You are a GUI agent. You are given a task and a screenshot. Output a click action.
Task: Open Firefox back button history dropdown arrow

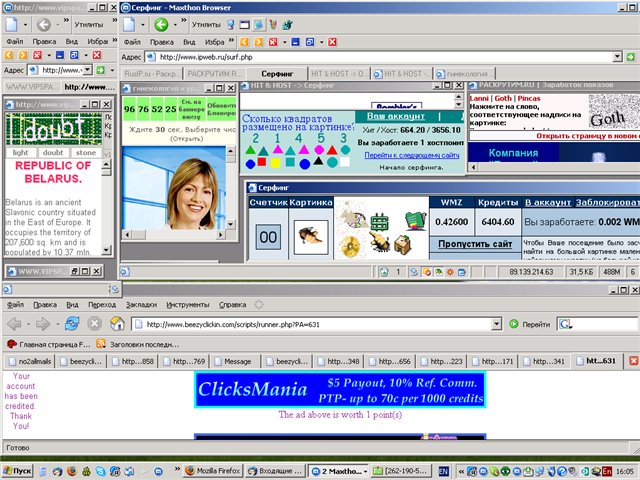coord(28,324)
